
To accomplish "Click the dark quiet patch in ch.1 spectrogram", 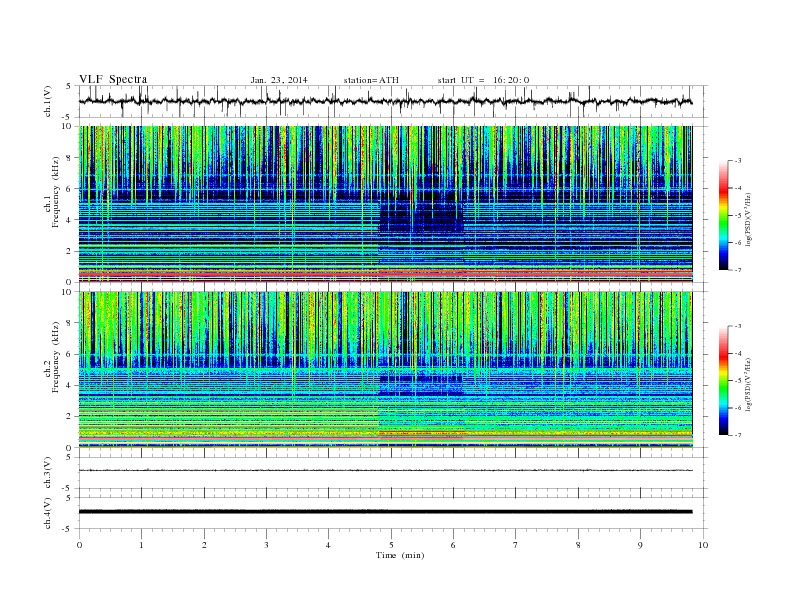I will pyautogui.click(x=421, y=216).
